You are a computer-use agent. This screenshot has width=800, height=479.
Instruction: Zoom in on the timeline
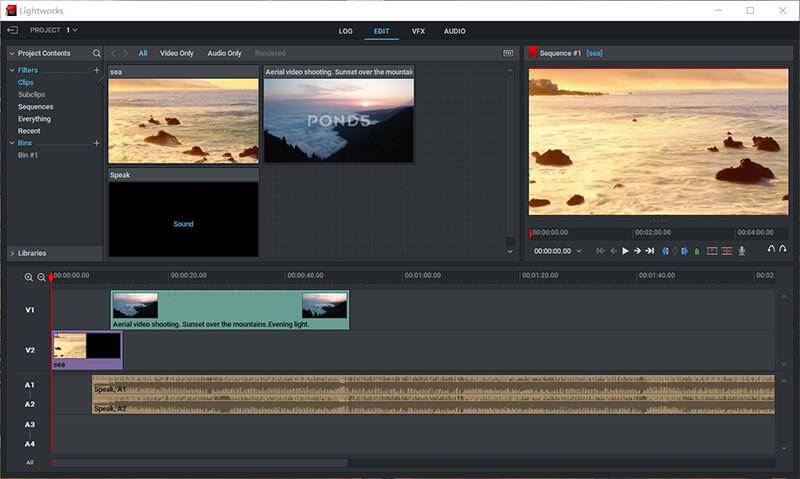pos(29,277)
